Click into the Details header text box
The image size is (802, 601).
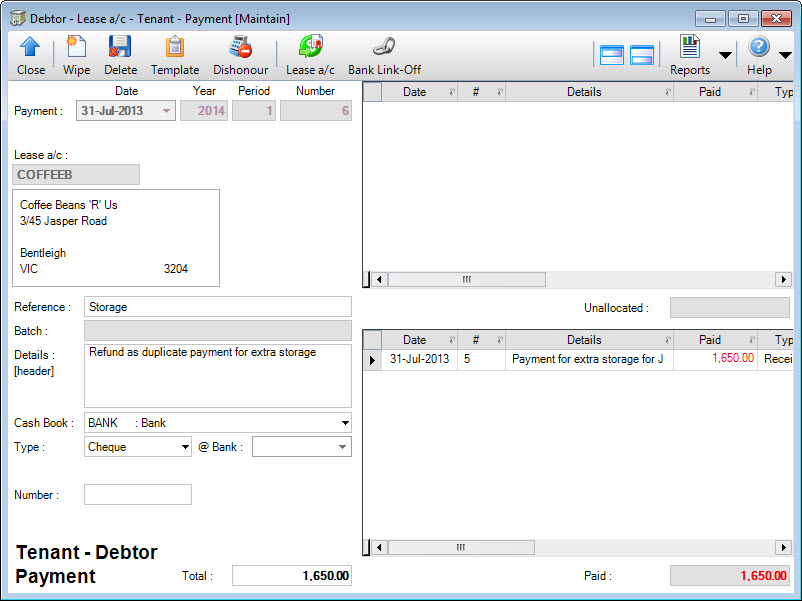click(x=218, y=376)
